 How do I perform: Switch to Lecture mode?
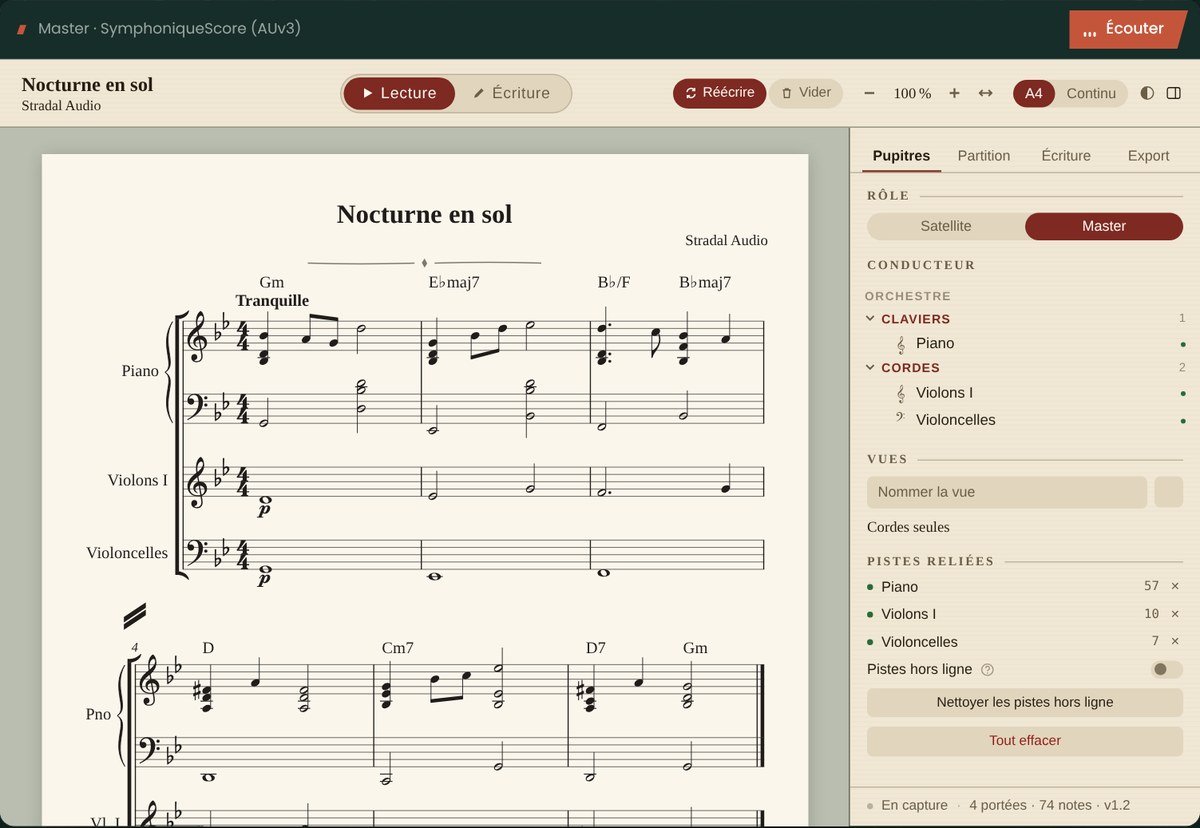[x=399, y=93]
